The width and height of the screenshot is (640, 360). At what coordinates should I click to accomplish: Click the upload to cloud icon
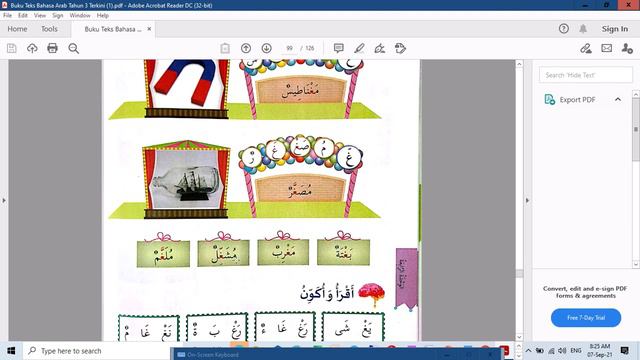tap(32, 48)
